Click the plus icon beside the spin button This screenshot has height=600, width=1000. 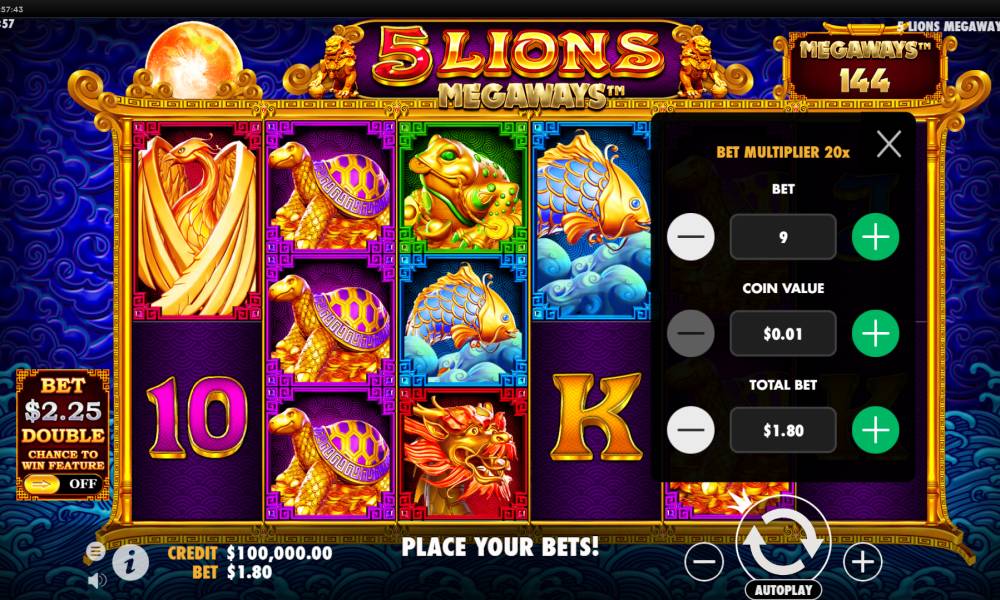[862, 562]
